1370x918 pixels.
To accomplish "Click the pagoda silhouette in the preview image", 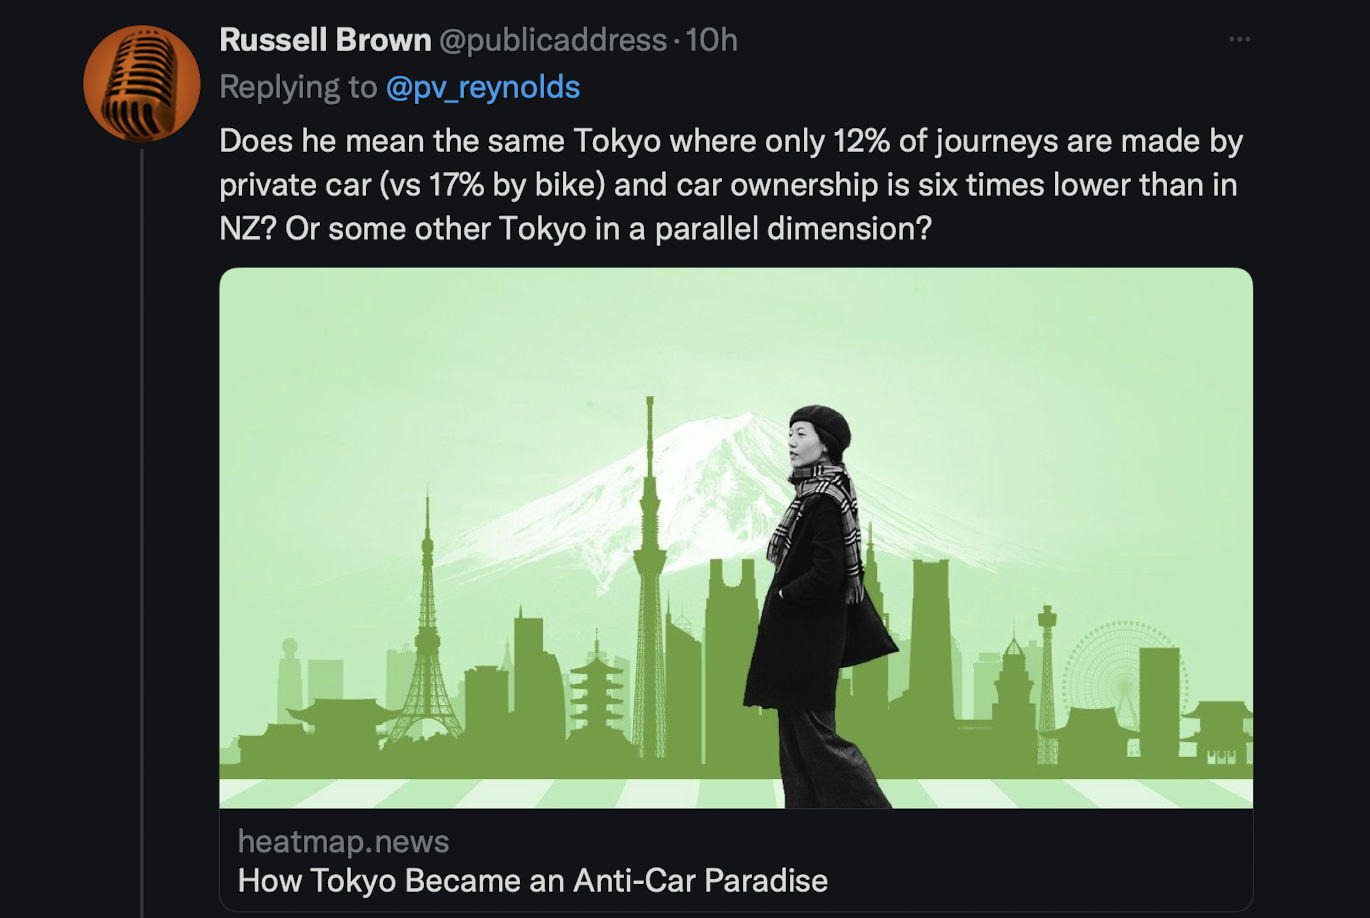I will point(597,690).
